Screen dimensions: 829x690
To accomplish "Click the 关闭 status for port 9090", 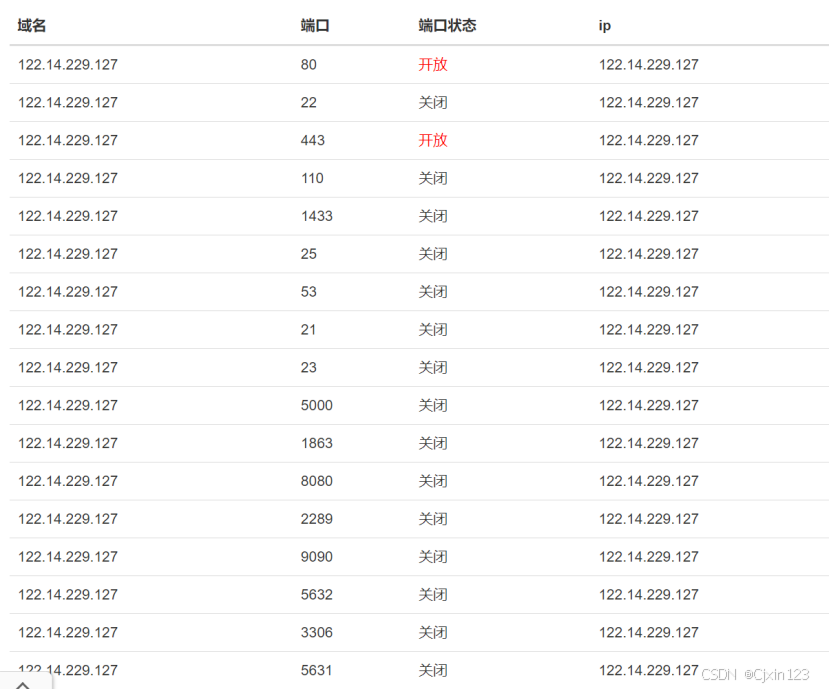I will pos(433,557).
